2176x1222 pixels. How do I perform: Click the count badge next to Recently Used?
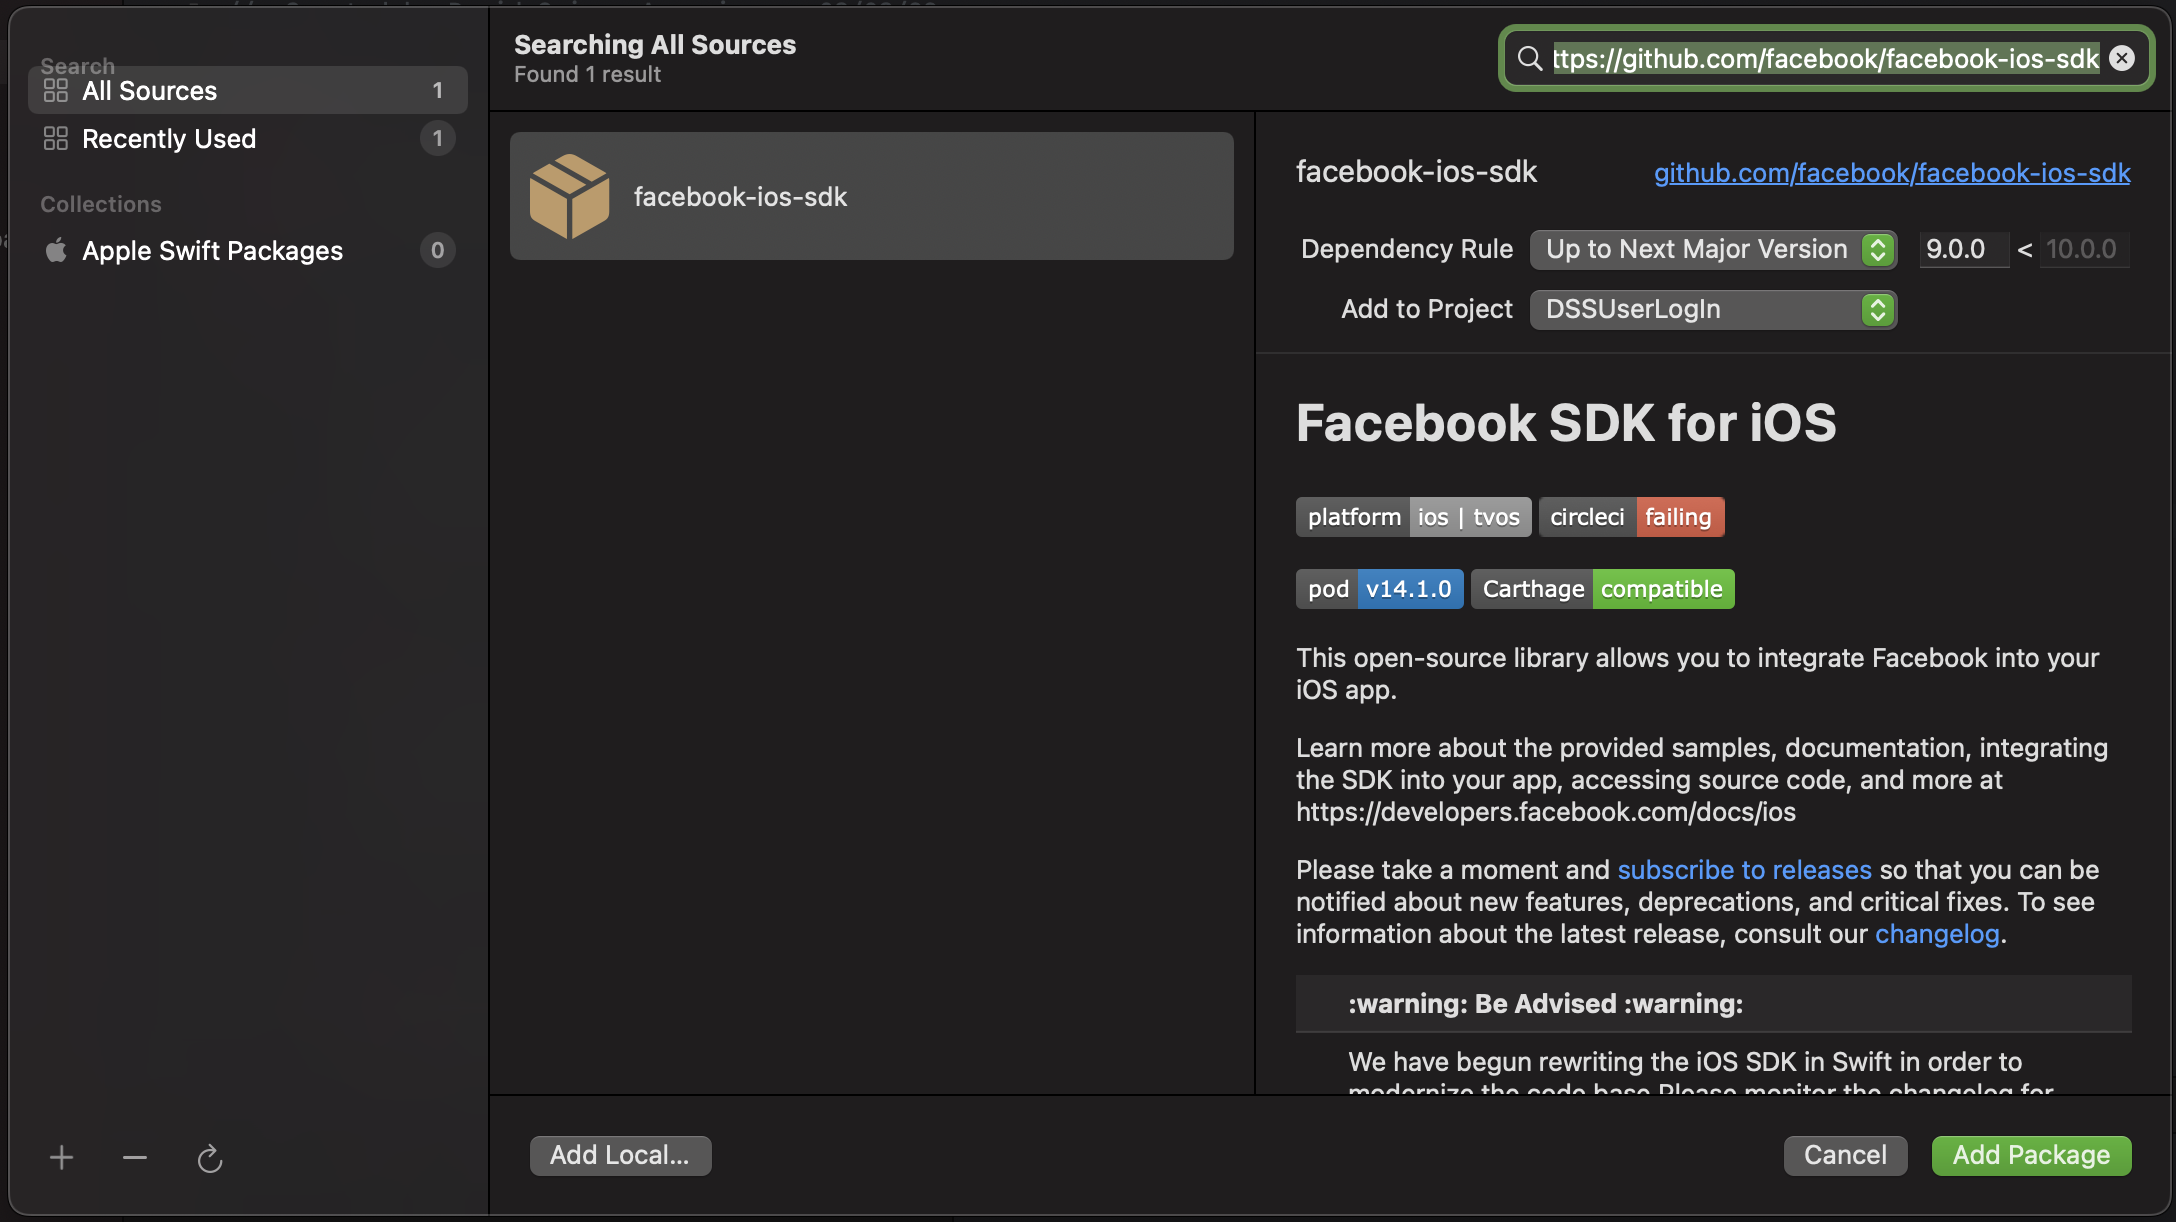(x=437, y=138)
